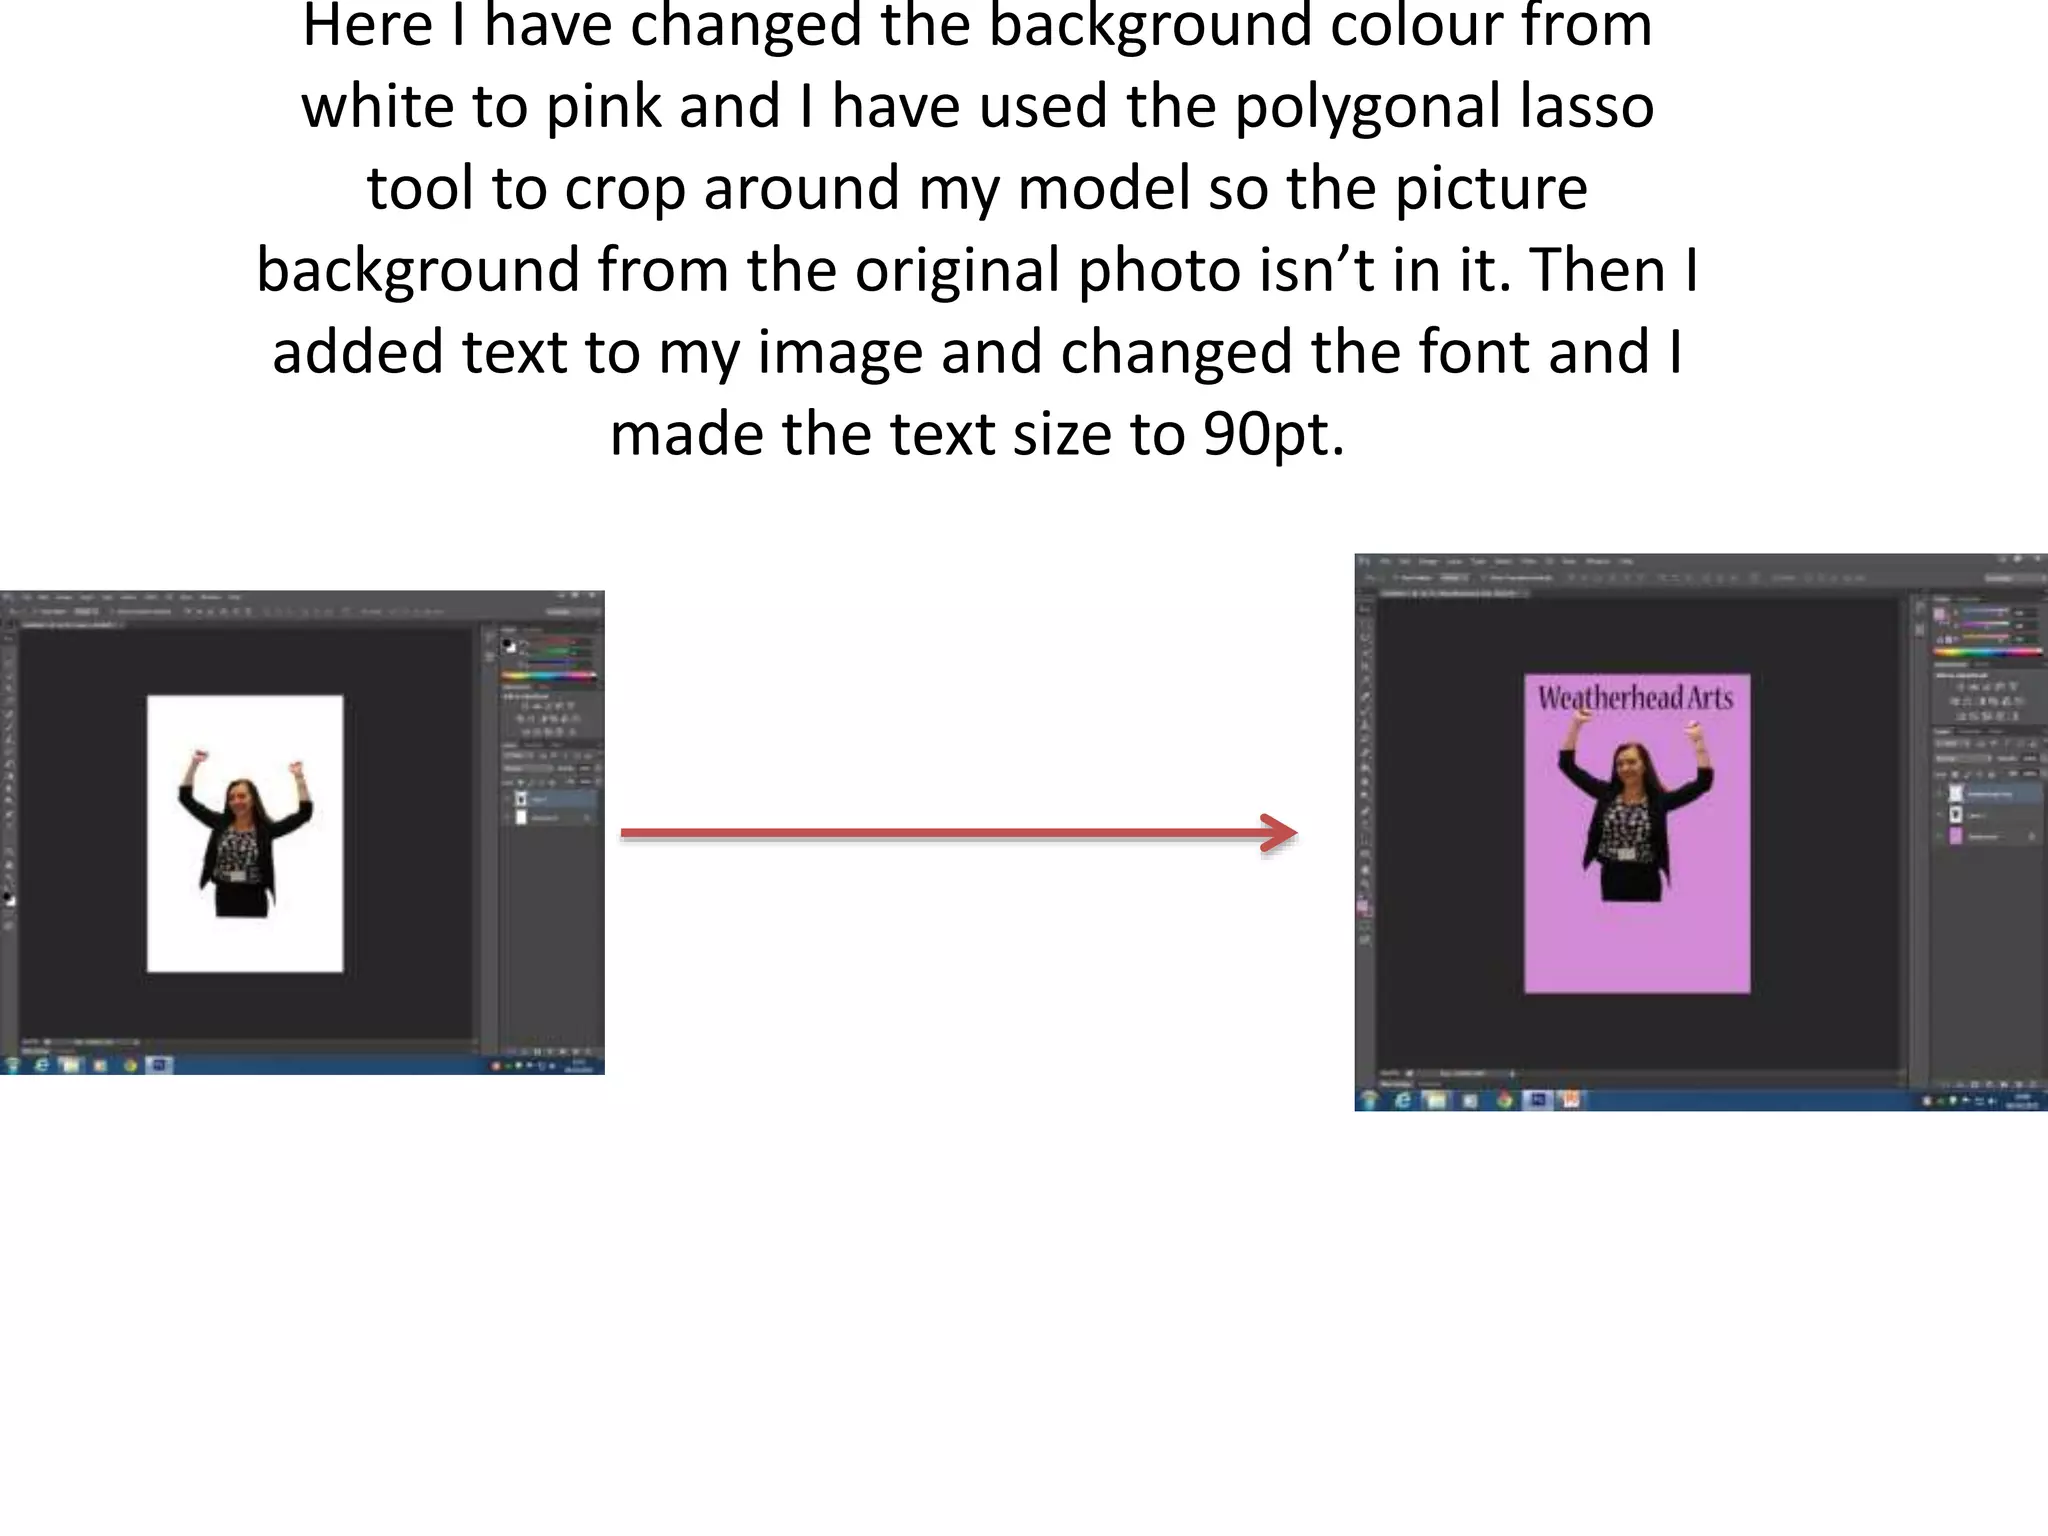The height and width of the screenshot is (1536, 2048).
Task: Select the Hand tool in the right Photoshop screenshot
Action: point(1365,869)
